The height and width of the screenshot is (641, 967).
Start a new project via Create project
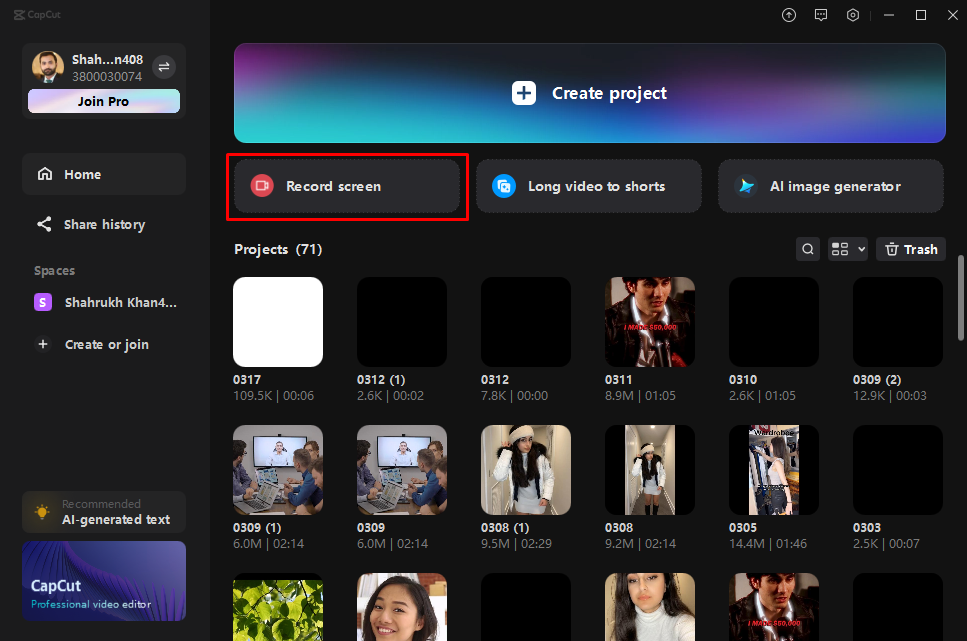pyautogui.click(x=590, y=93)
